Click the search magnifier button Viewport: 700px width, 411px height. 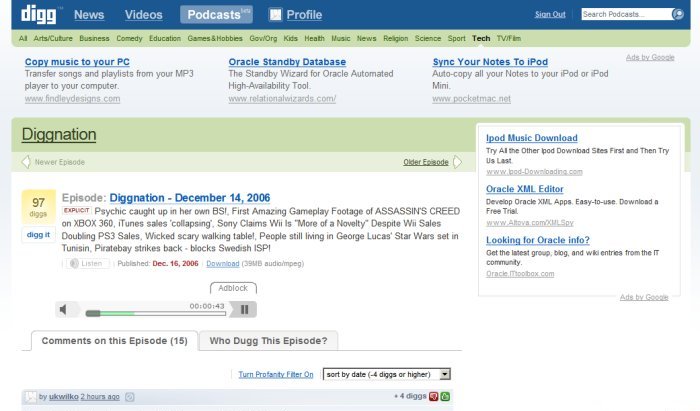[678, 14]
